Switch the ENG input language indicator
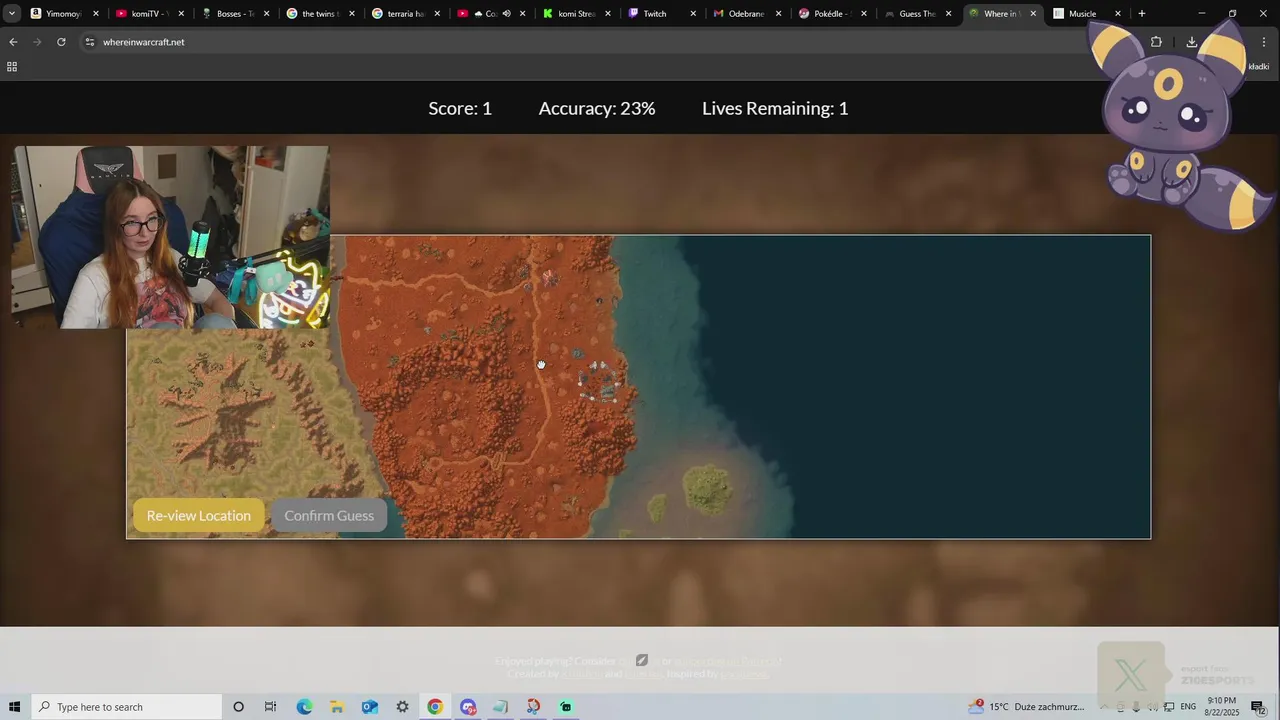The width and height of the screenshot is (1280, 720). [x=1188, y=707]
